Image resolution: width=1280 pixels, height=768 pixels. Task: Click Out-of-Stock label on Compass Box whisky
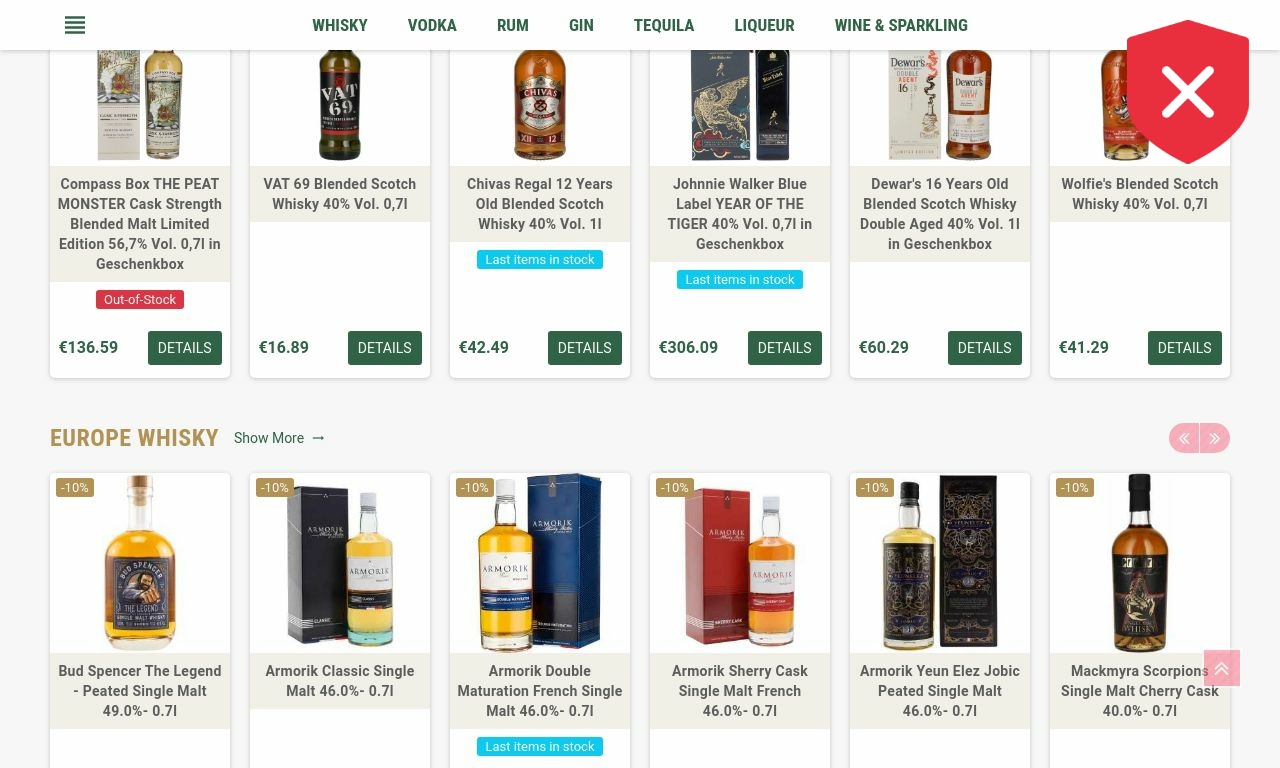(x=140, y=299)
